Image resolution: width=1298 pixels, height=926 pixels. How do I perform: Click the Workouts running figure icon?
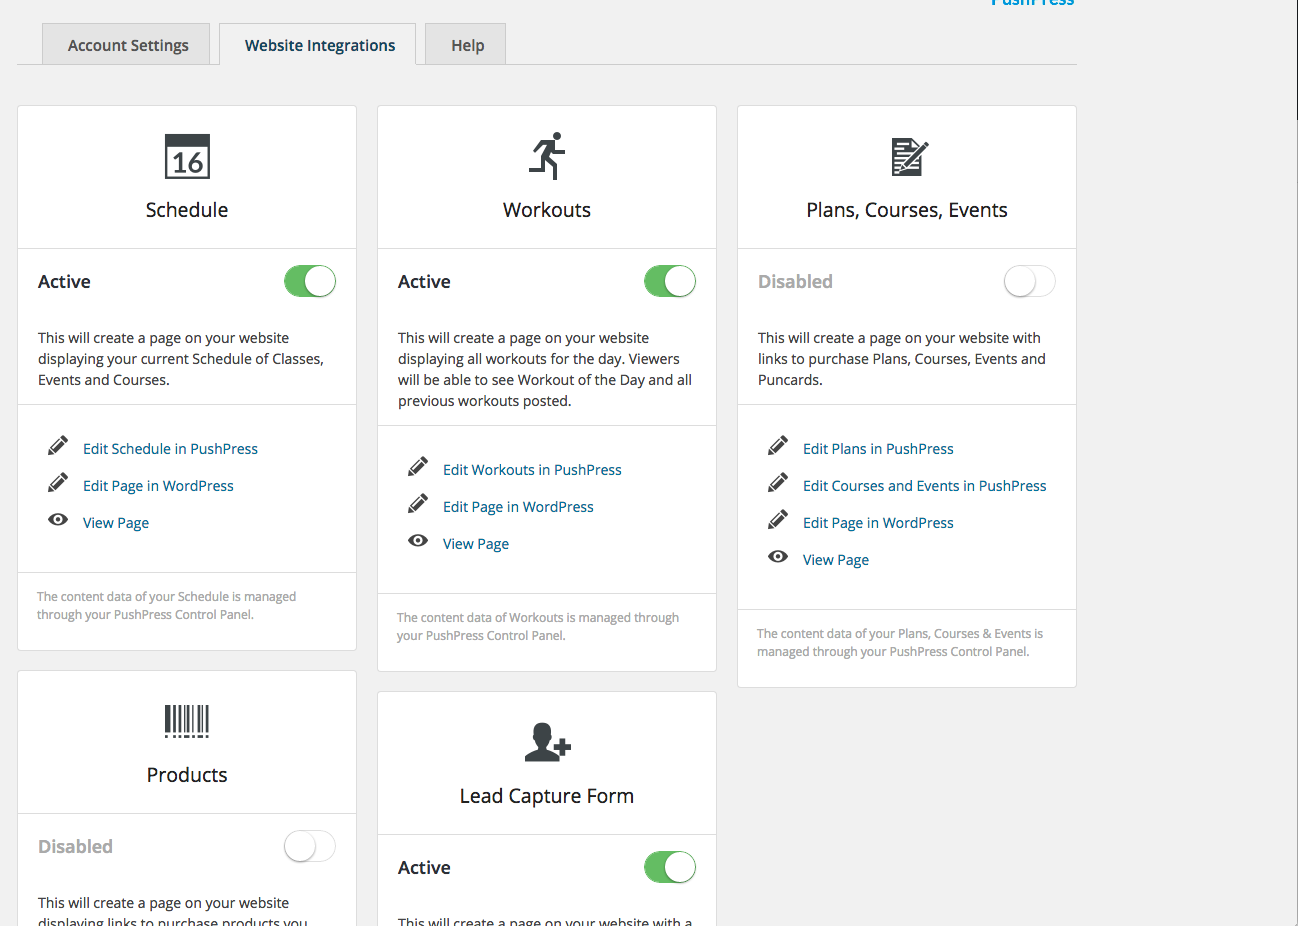click(x=547, y=156)
